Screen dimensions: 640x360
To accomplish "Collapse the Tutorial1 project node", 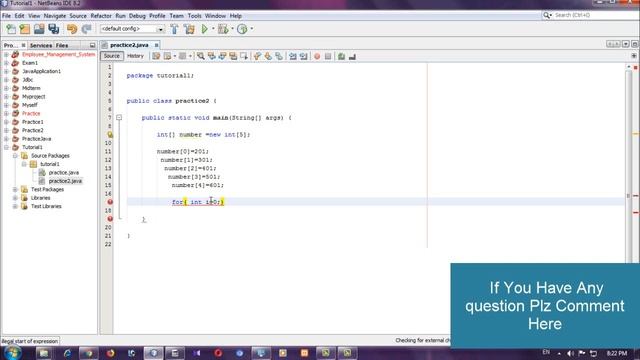I will (x=6, y=147).
